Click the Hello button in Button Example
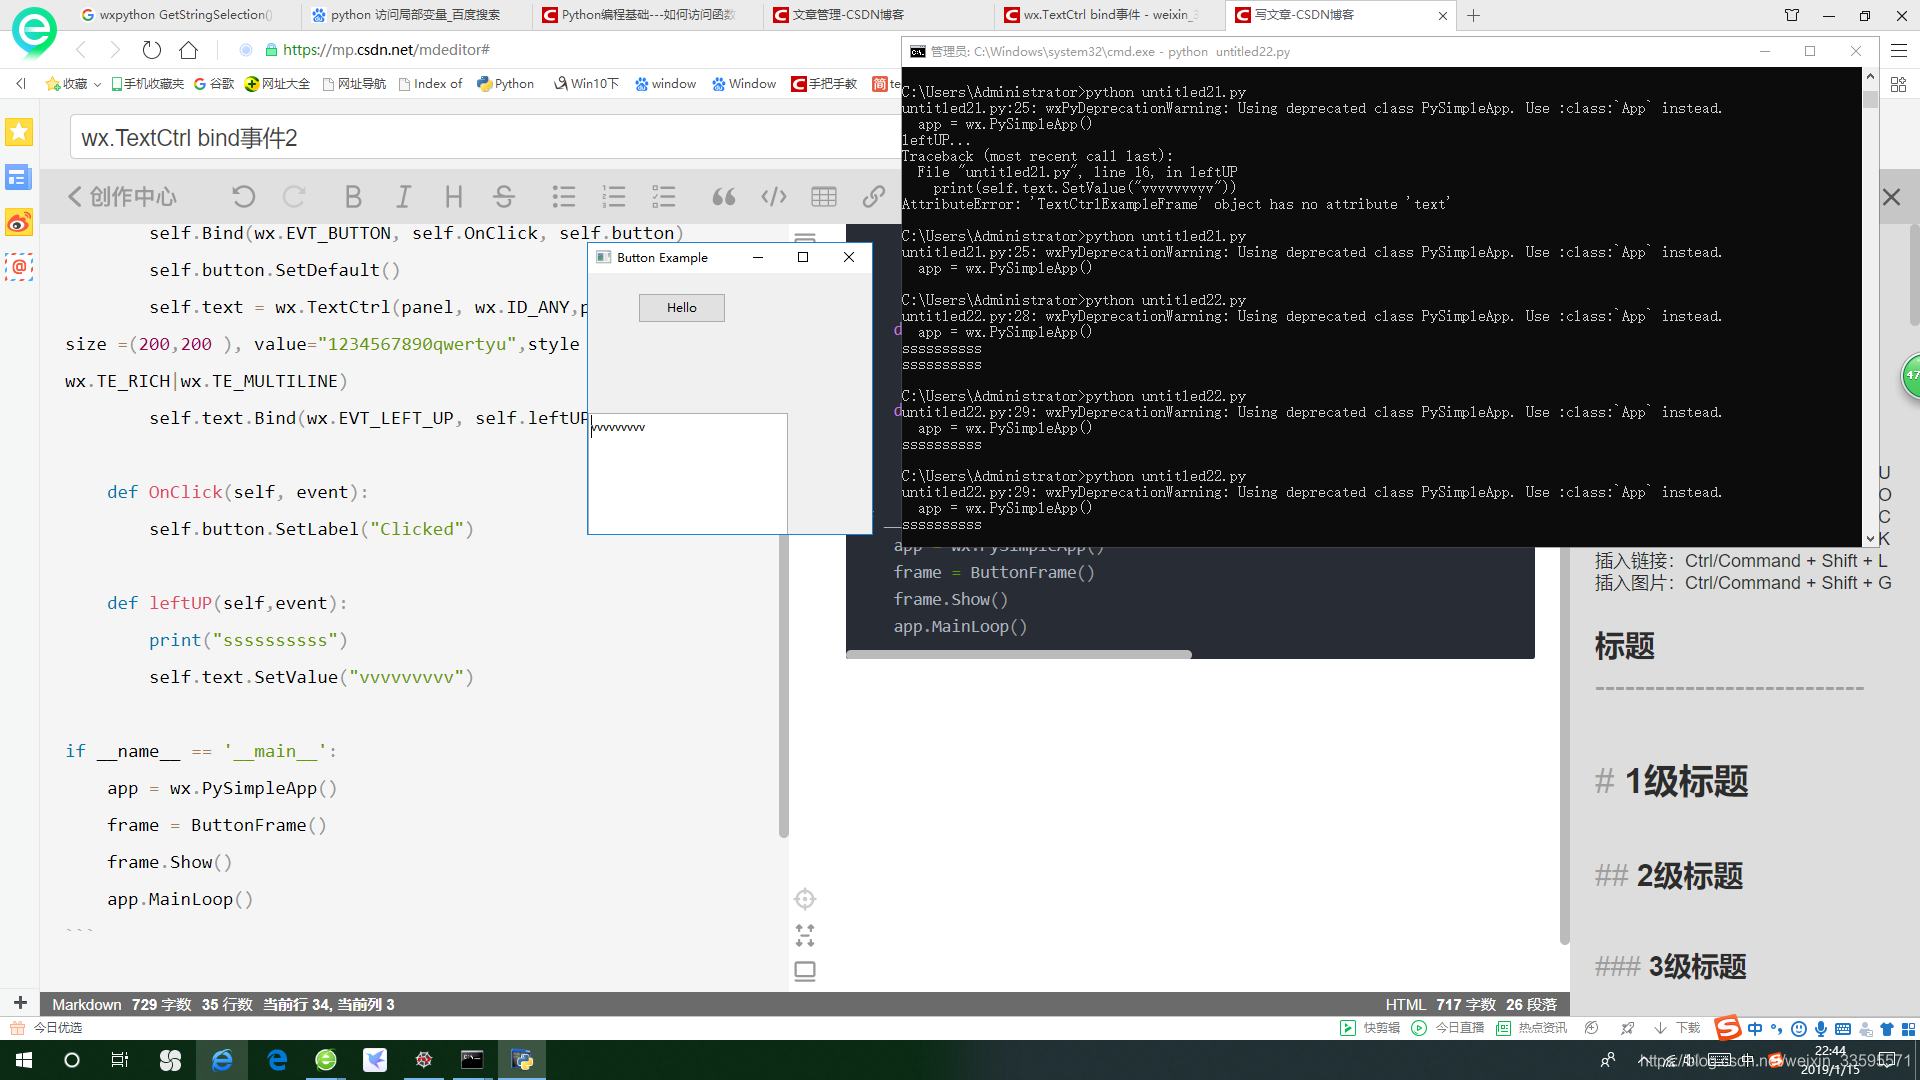The image size is (1920, 1080). (682, 308)
